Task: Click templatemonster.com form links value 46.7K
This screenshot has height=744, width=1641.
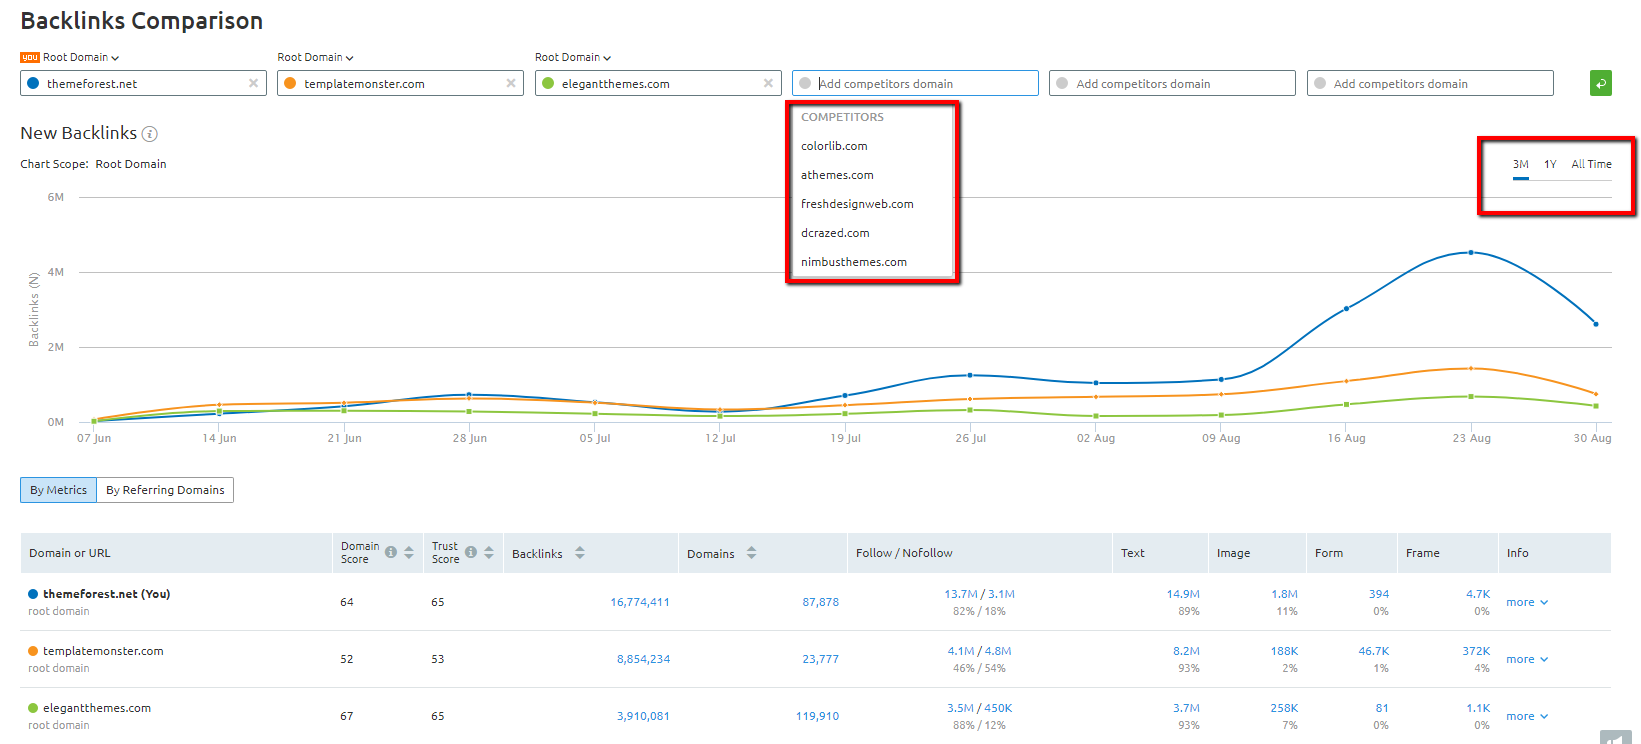Action: pyautogui.click(x=1374, y=651)
